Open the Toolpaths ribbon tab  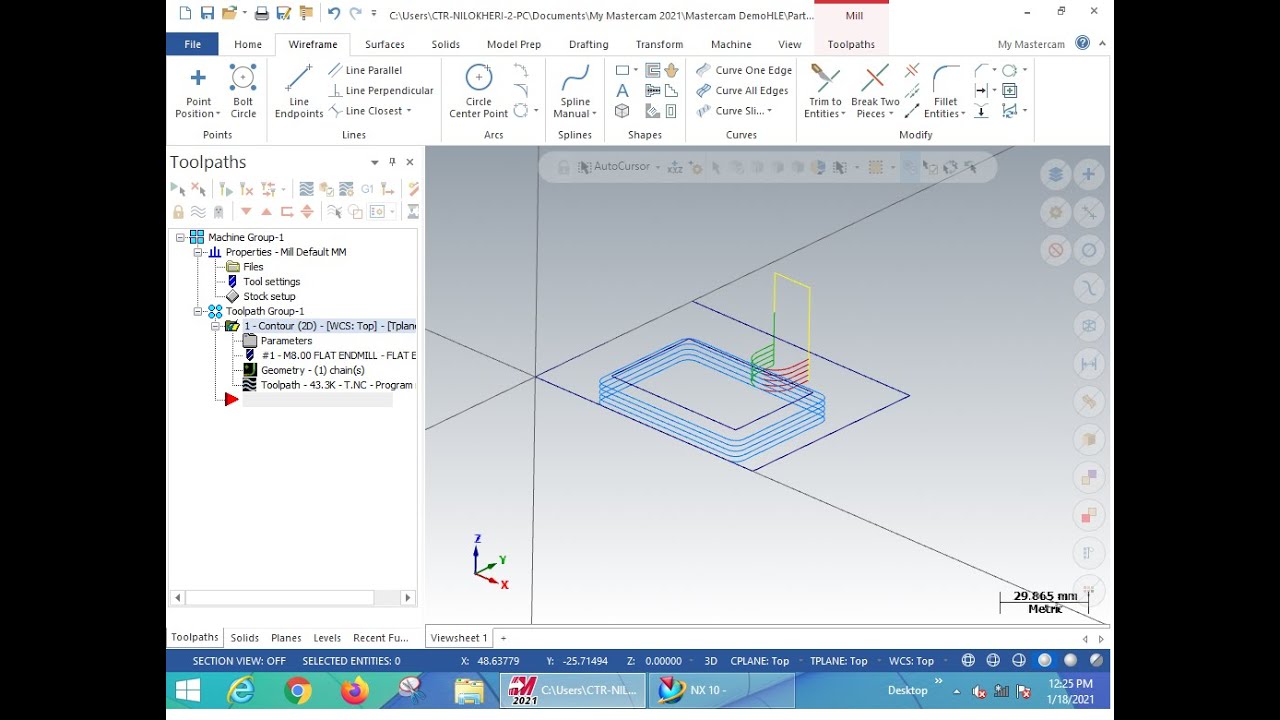(x=851, y=44)
